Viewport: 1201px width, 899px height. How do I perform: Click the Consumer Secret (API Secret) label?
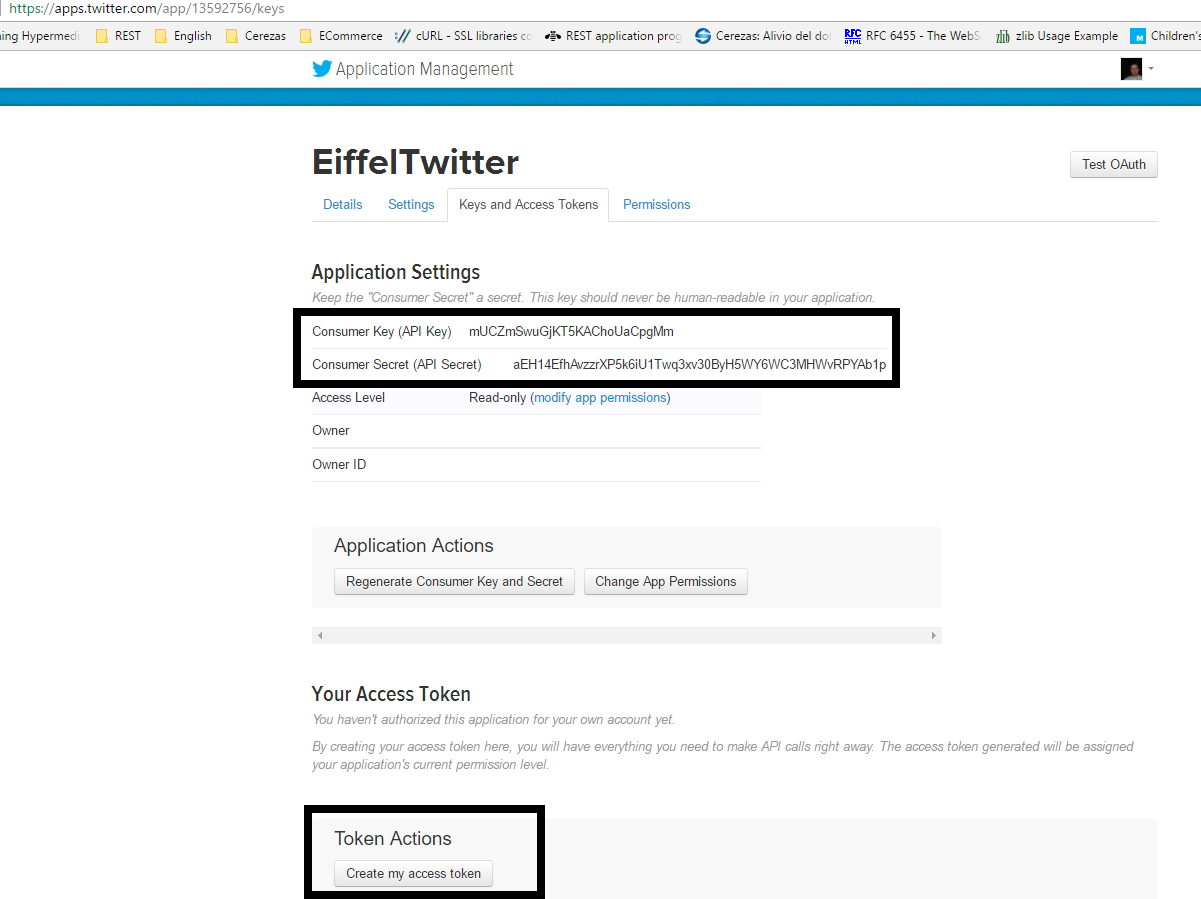click(x=397, y=364)
